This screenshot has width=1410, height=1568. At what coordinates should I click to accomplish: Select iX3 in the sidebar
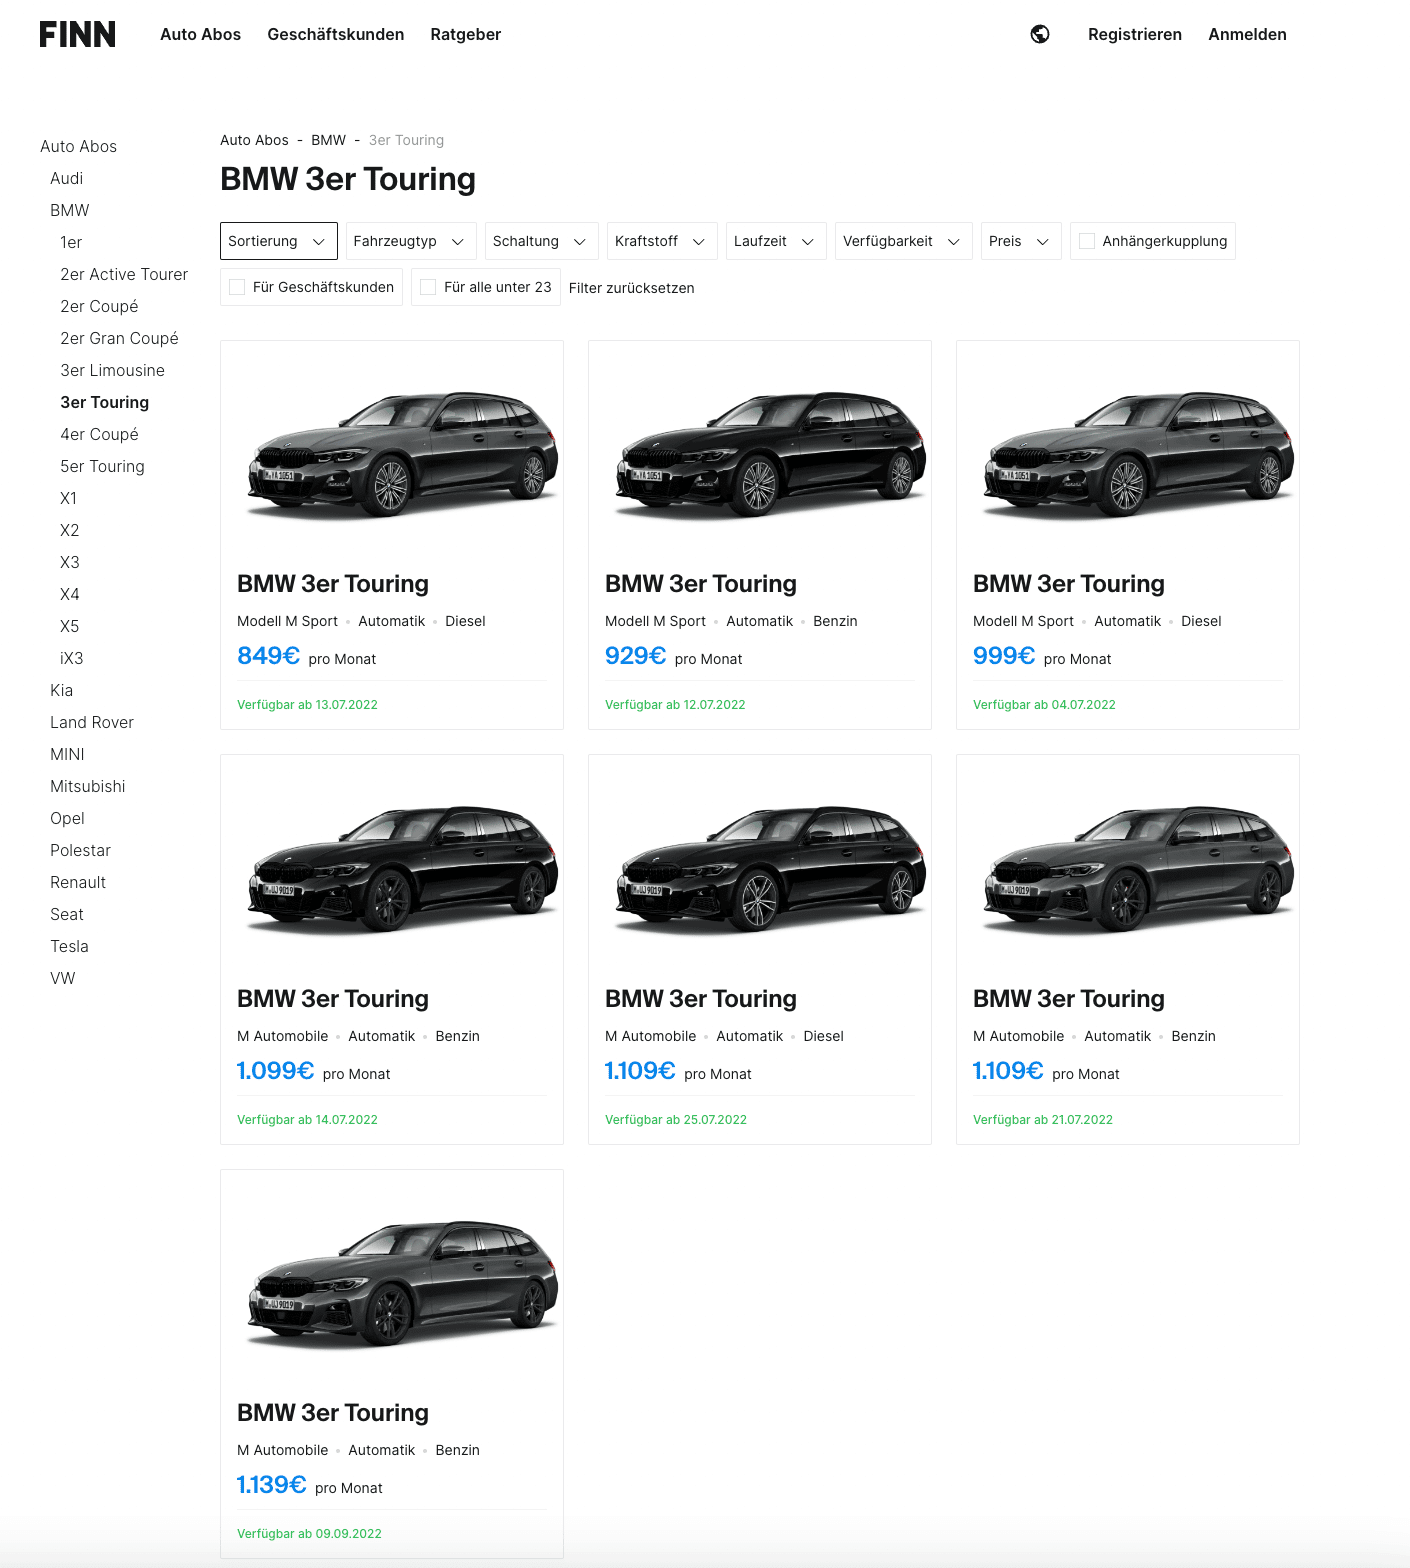(x=72, y=658)
